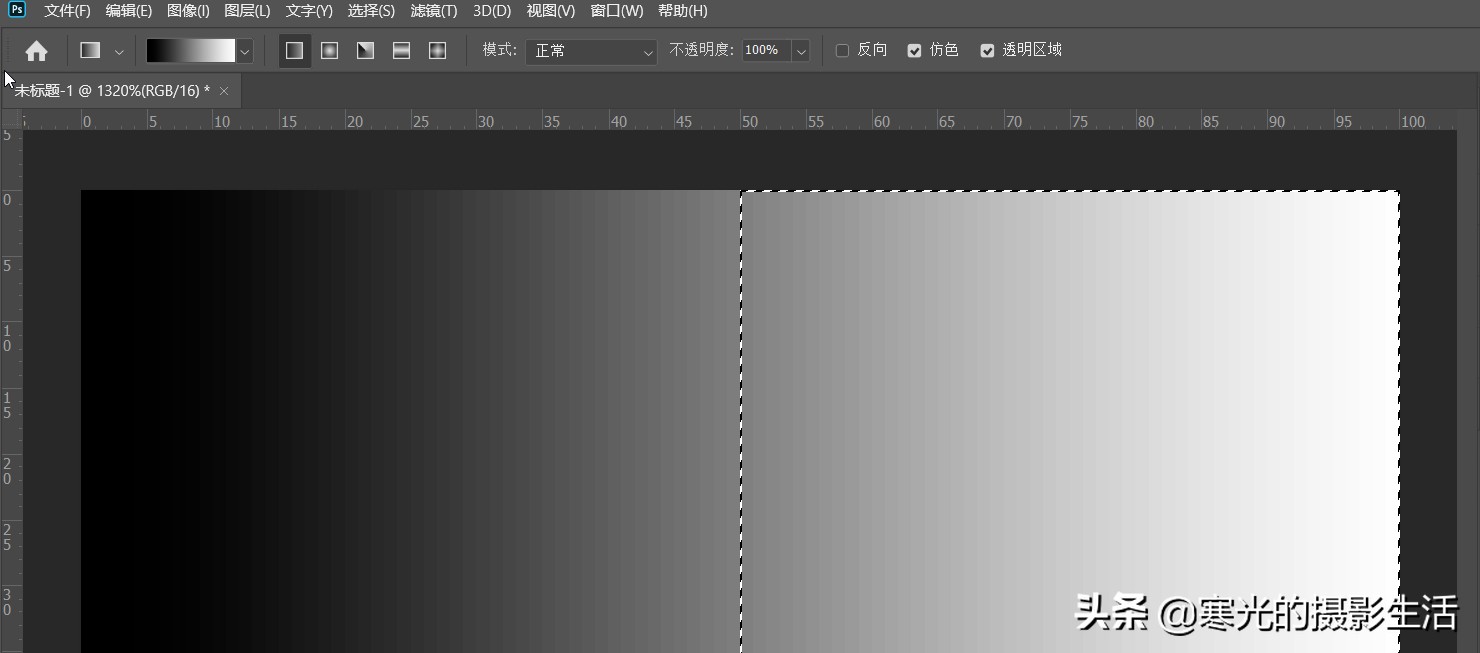Open the 模式 blend mode dropdown

tap(591, 50)
